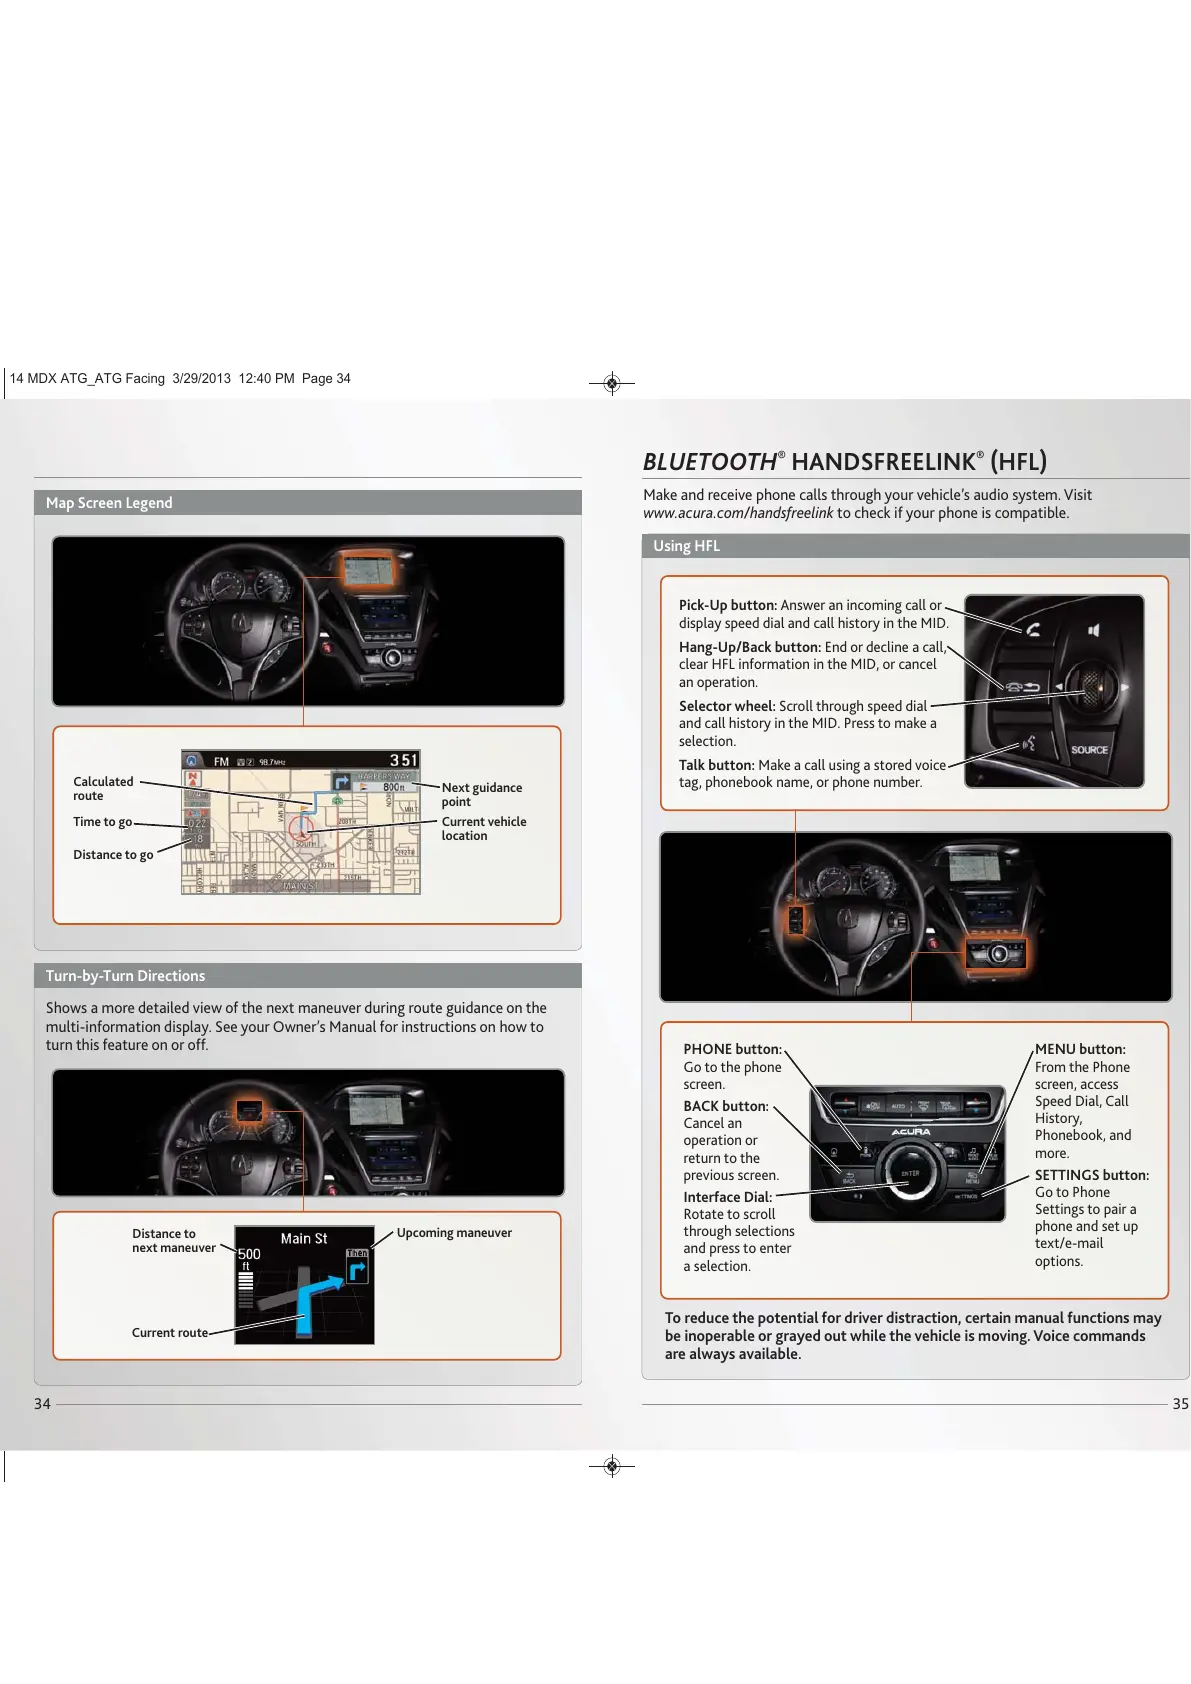This screenshot has height=1684, width=1191.
Task: Click the AUTO climate button on console
Action: point(898,1106)
